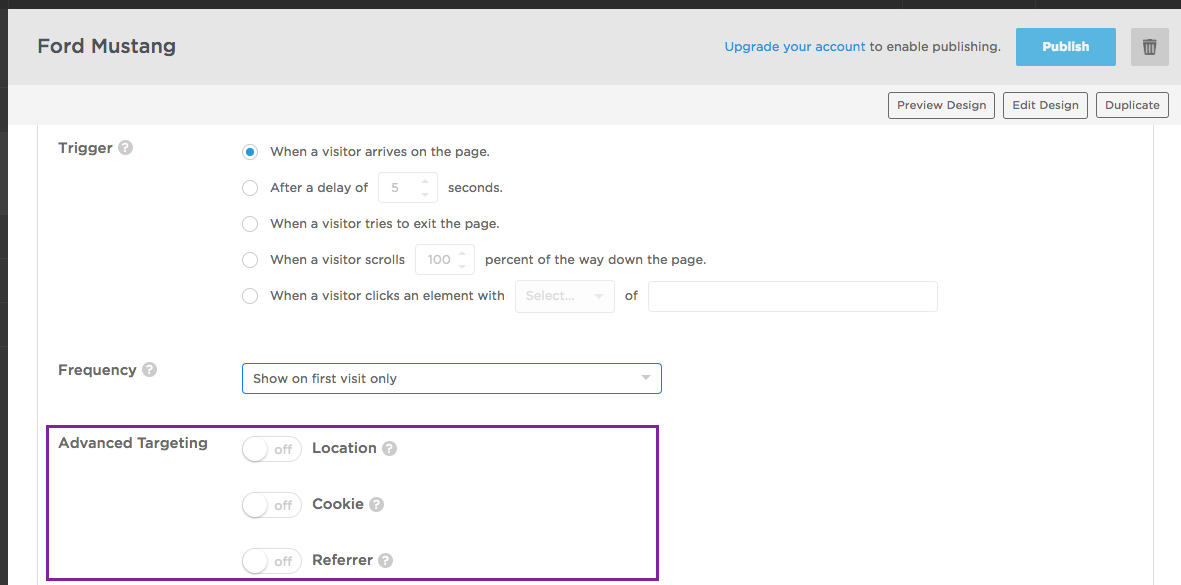Image resolution: width=1181 pixels, height=585 pixels.
Task: Pick 'When a visitor clicks an element with'
Action: [250, 296]
